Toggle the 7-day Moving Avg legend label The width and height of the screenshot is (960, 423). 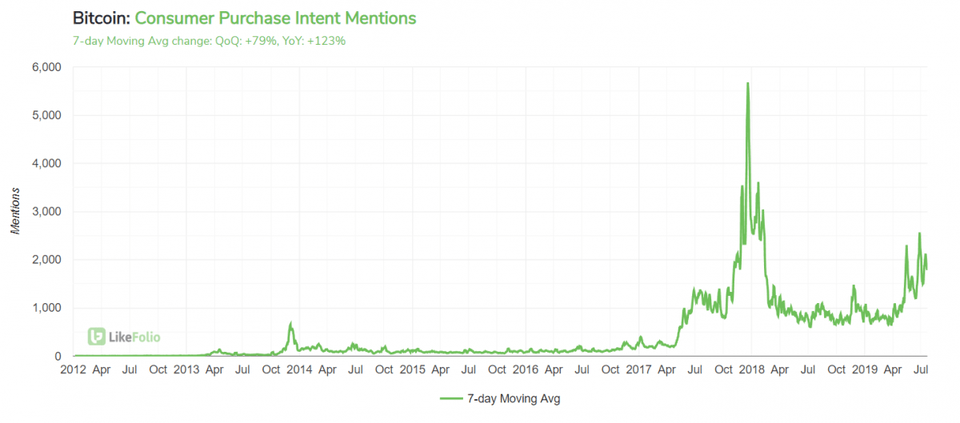click(519, 398)
